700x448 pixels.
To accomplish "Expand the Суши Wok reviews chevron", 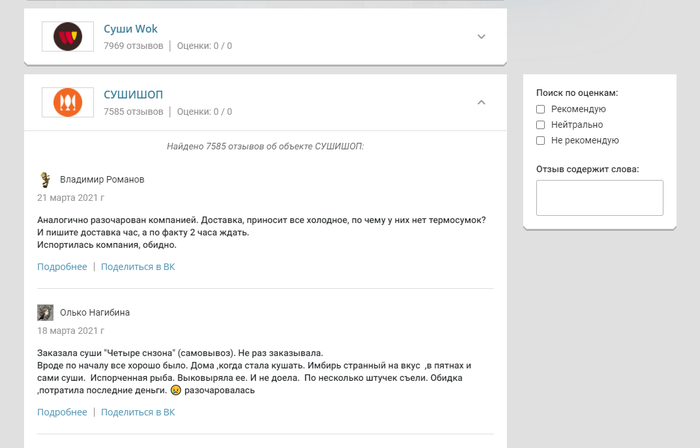I will click(x=481, y=37).
